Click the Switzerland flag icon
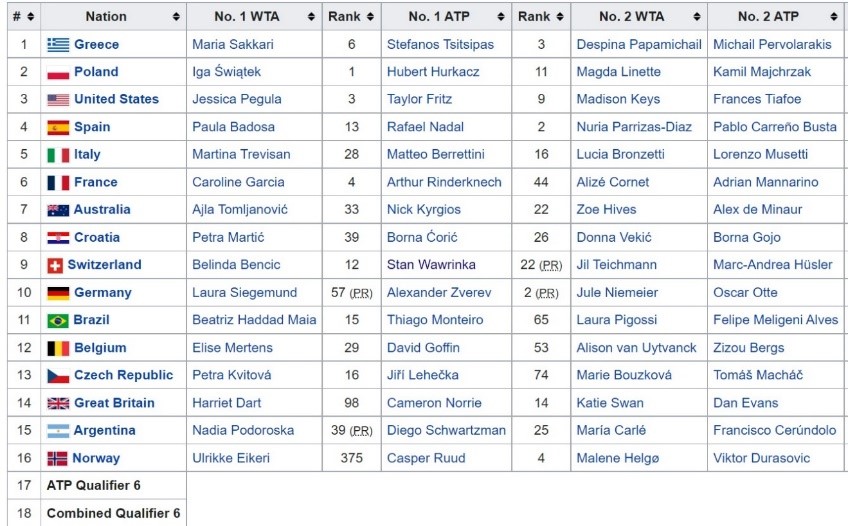Image resolution: width=848 pixels, height=526 pixels. click(x=55, y=265)
